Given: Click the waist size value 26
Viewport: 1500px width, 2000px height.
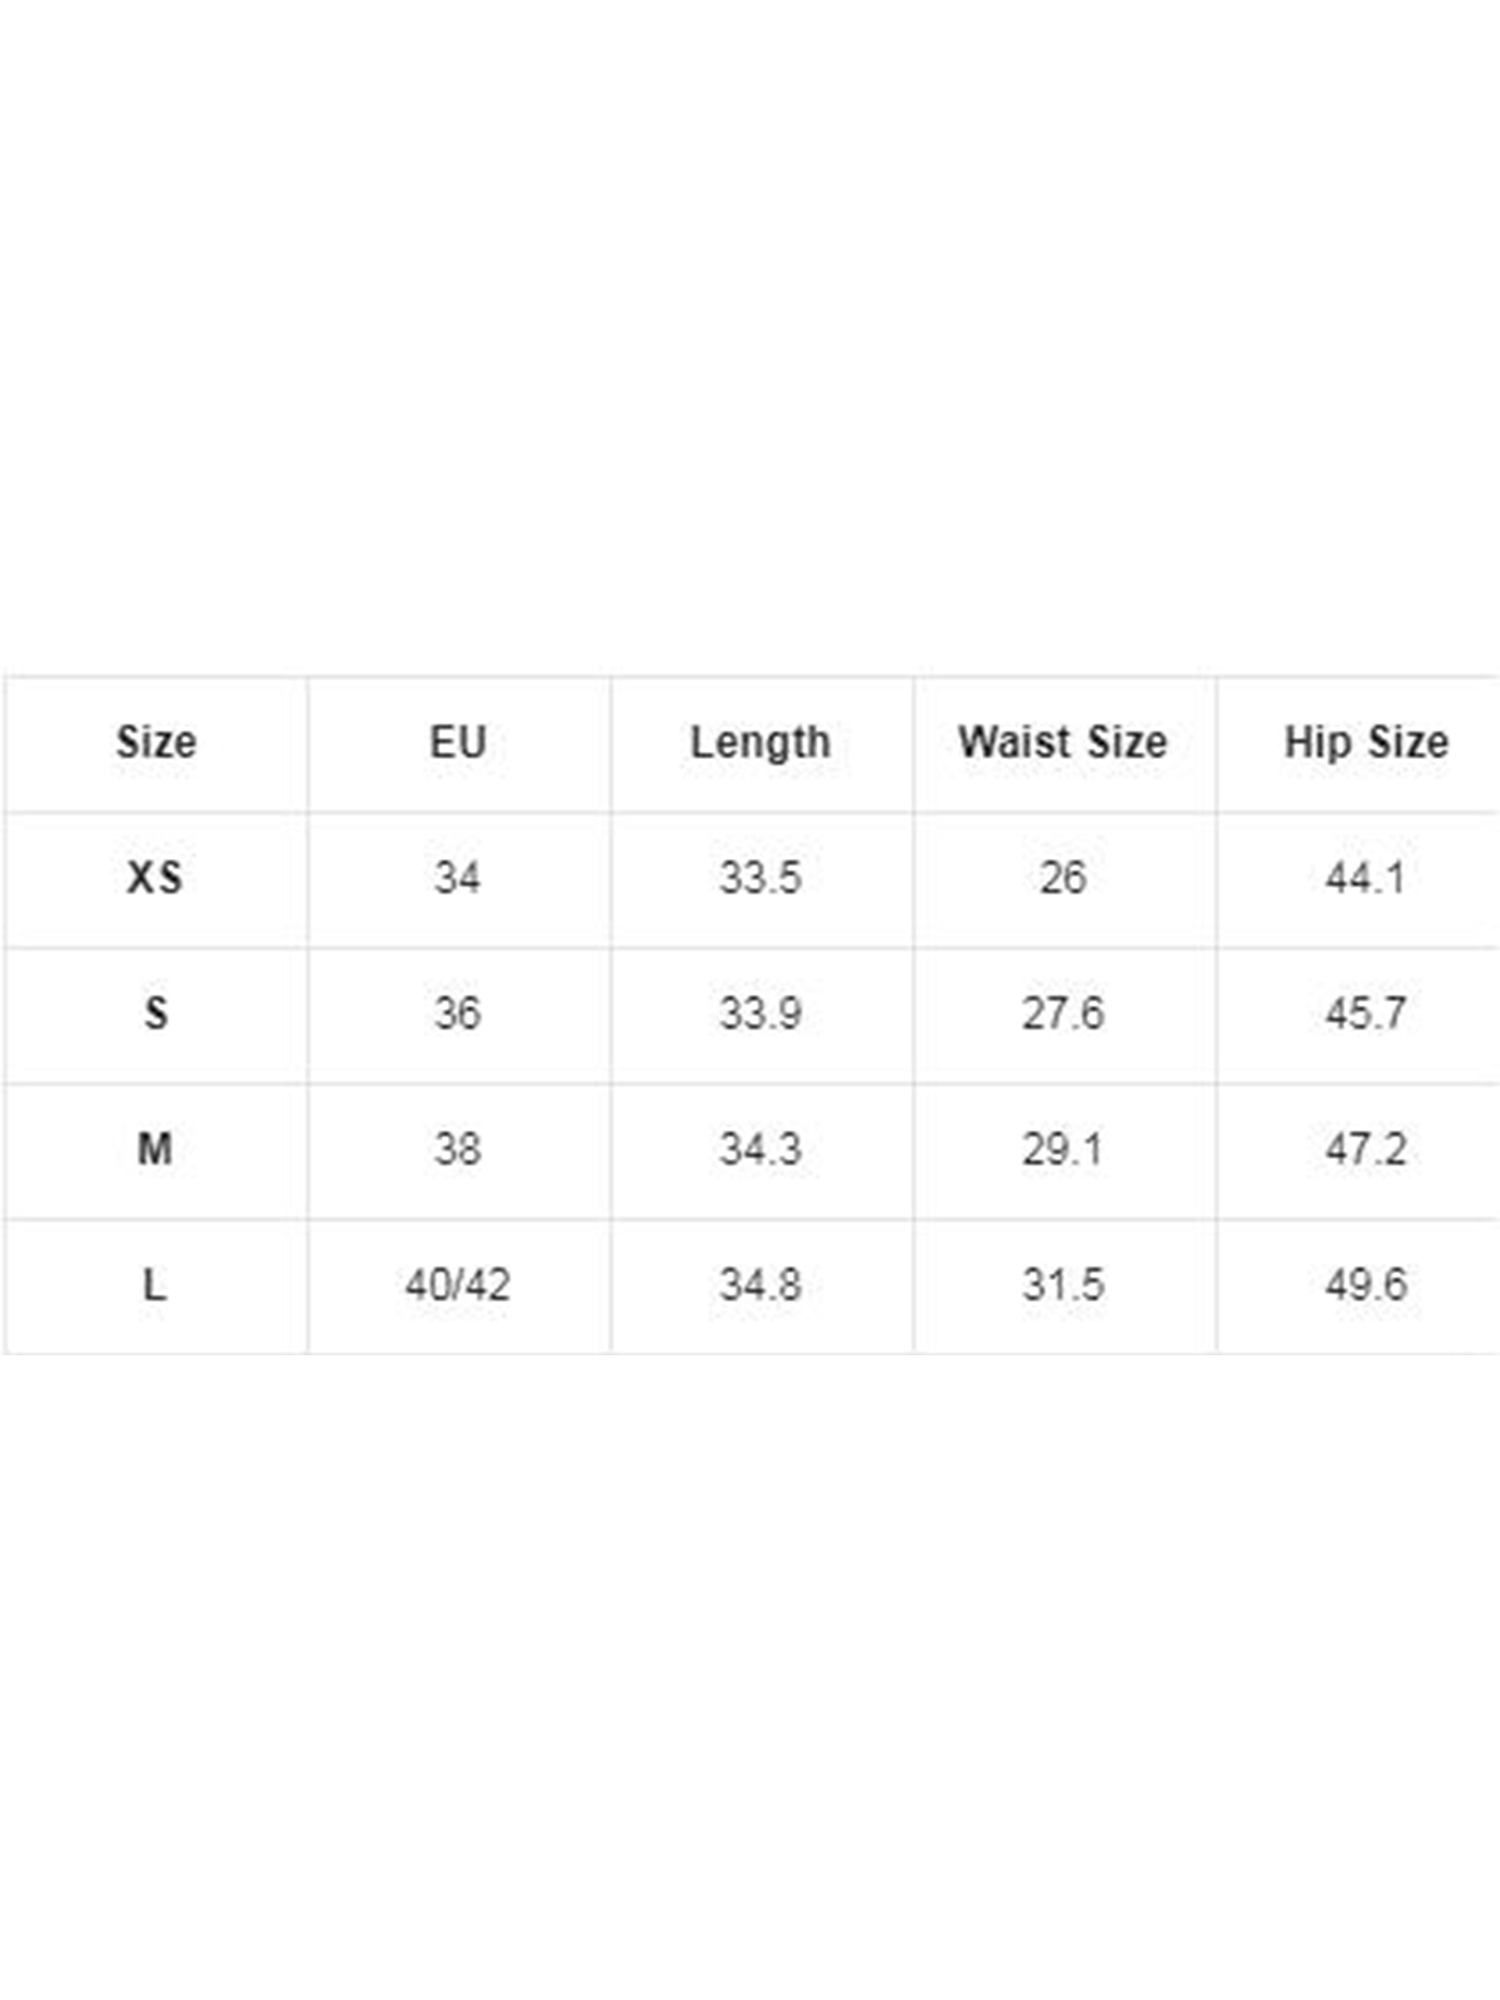Looking at the screenshot, I should pos(1063,878).
